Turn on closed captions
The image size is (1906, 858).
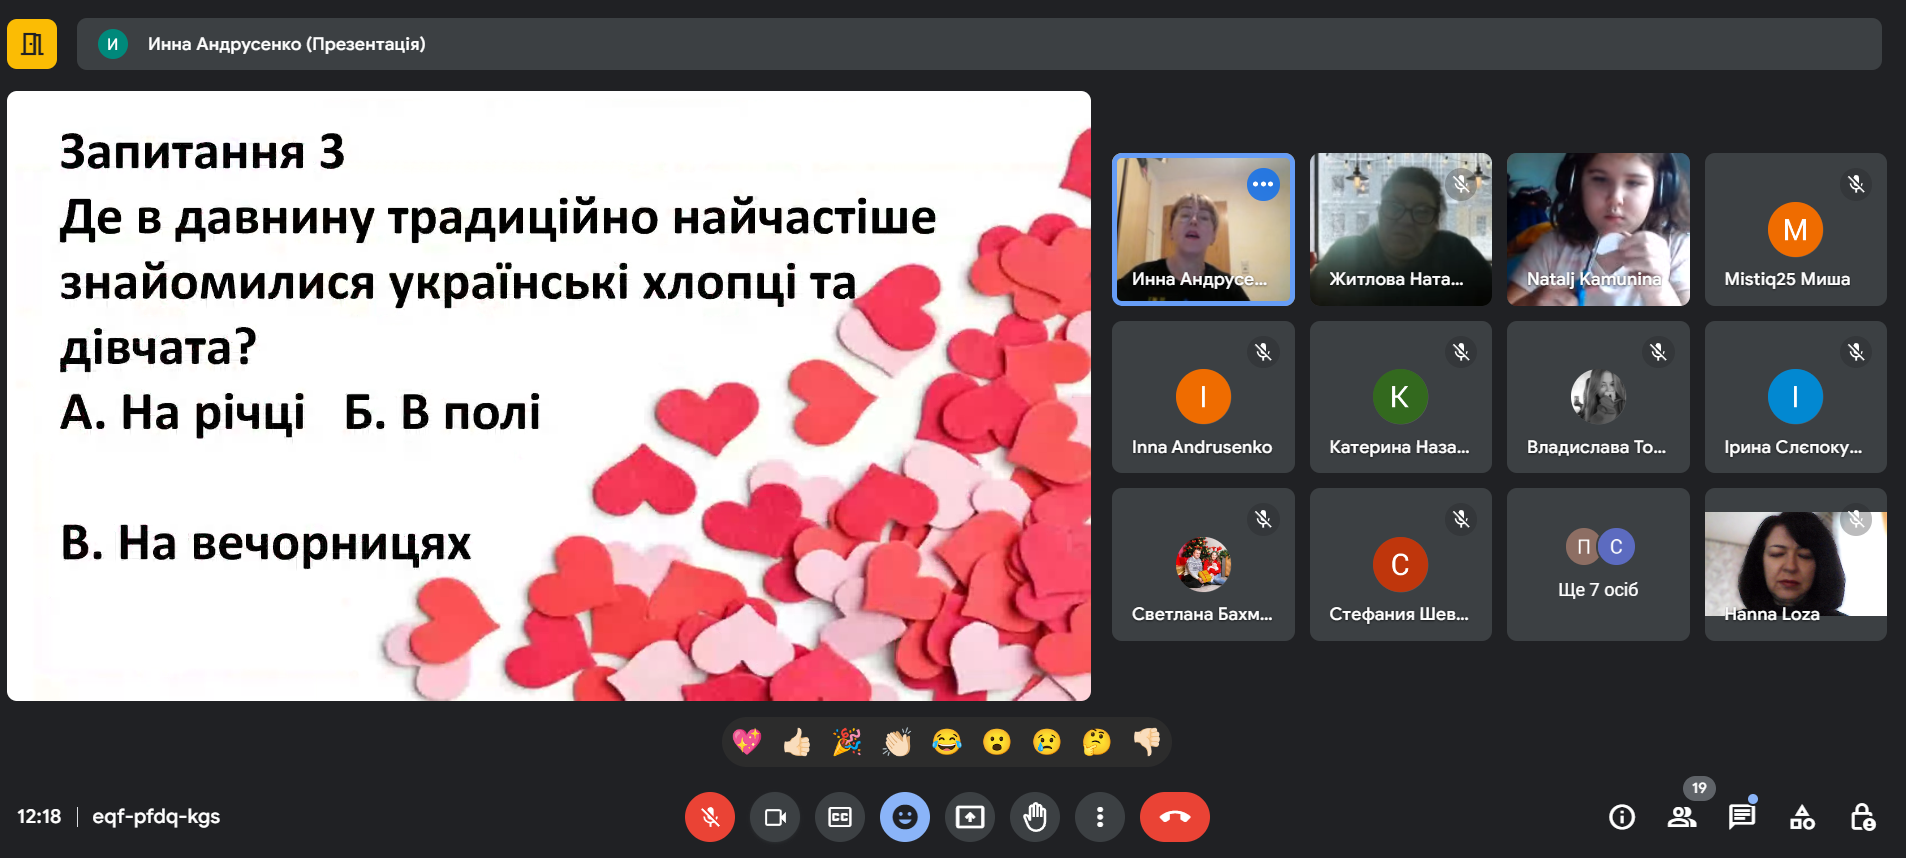840,817
